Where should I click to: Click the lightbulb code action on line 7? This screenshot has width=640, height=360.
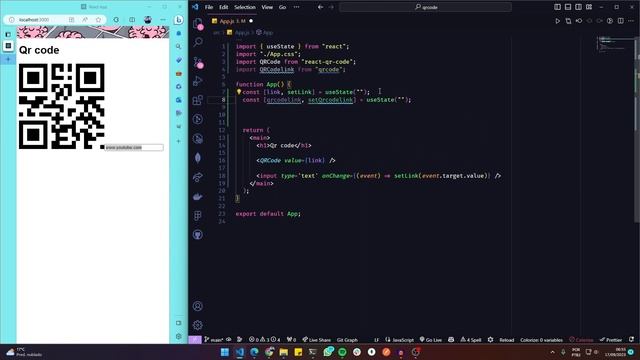239,92
